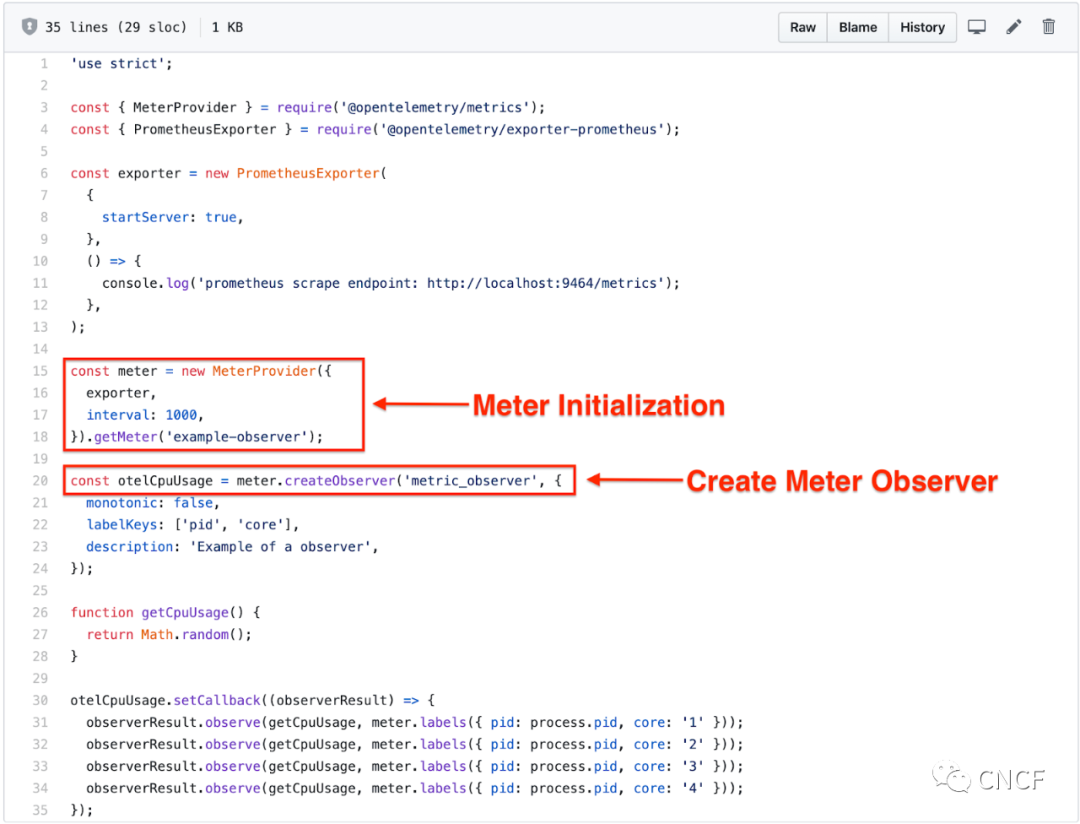This screenshot has height=824, width=1080.
Task: Select line number 35
Action: [41, 810]
